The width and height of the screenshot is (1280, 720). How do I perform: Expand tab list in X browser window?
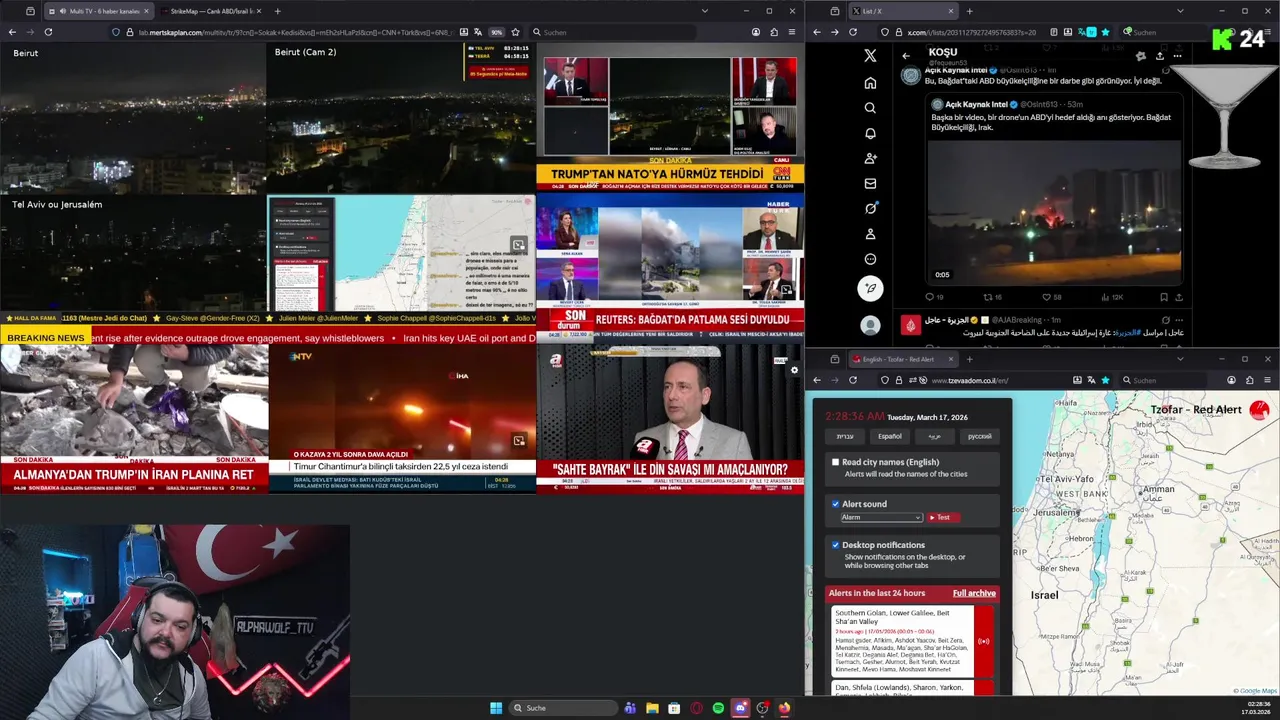click(x=1180, y=11)
